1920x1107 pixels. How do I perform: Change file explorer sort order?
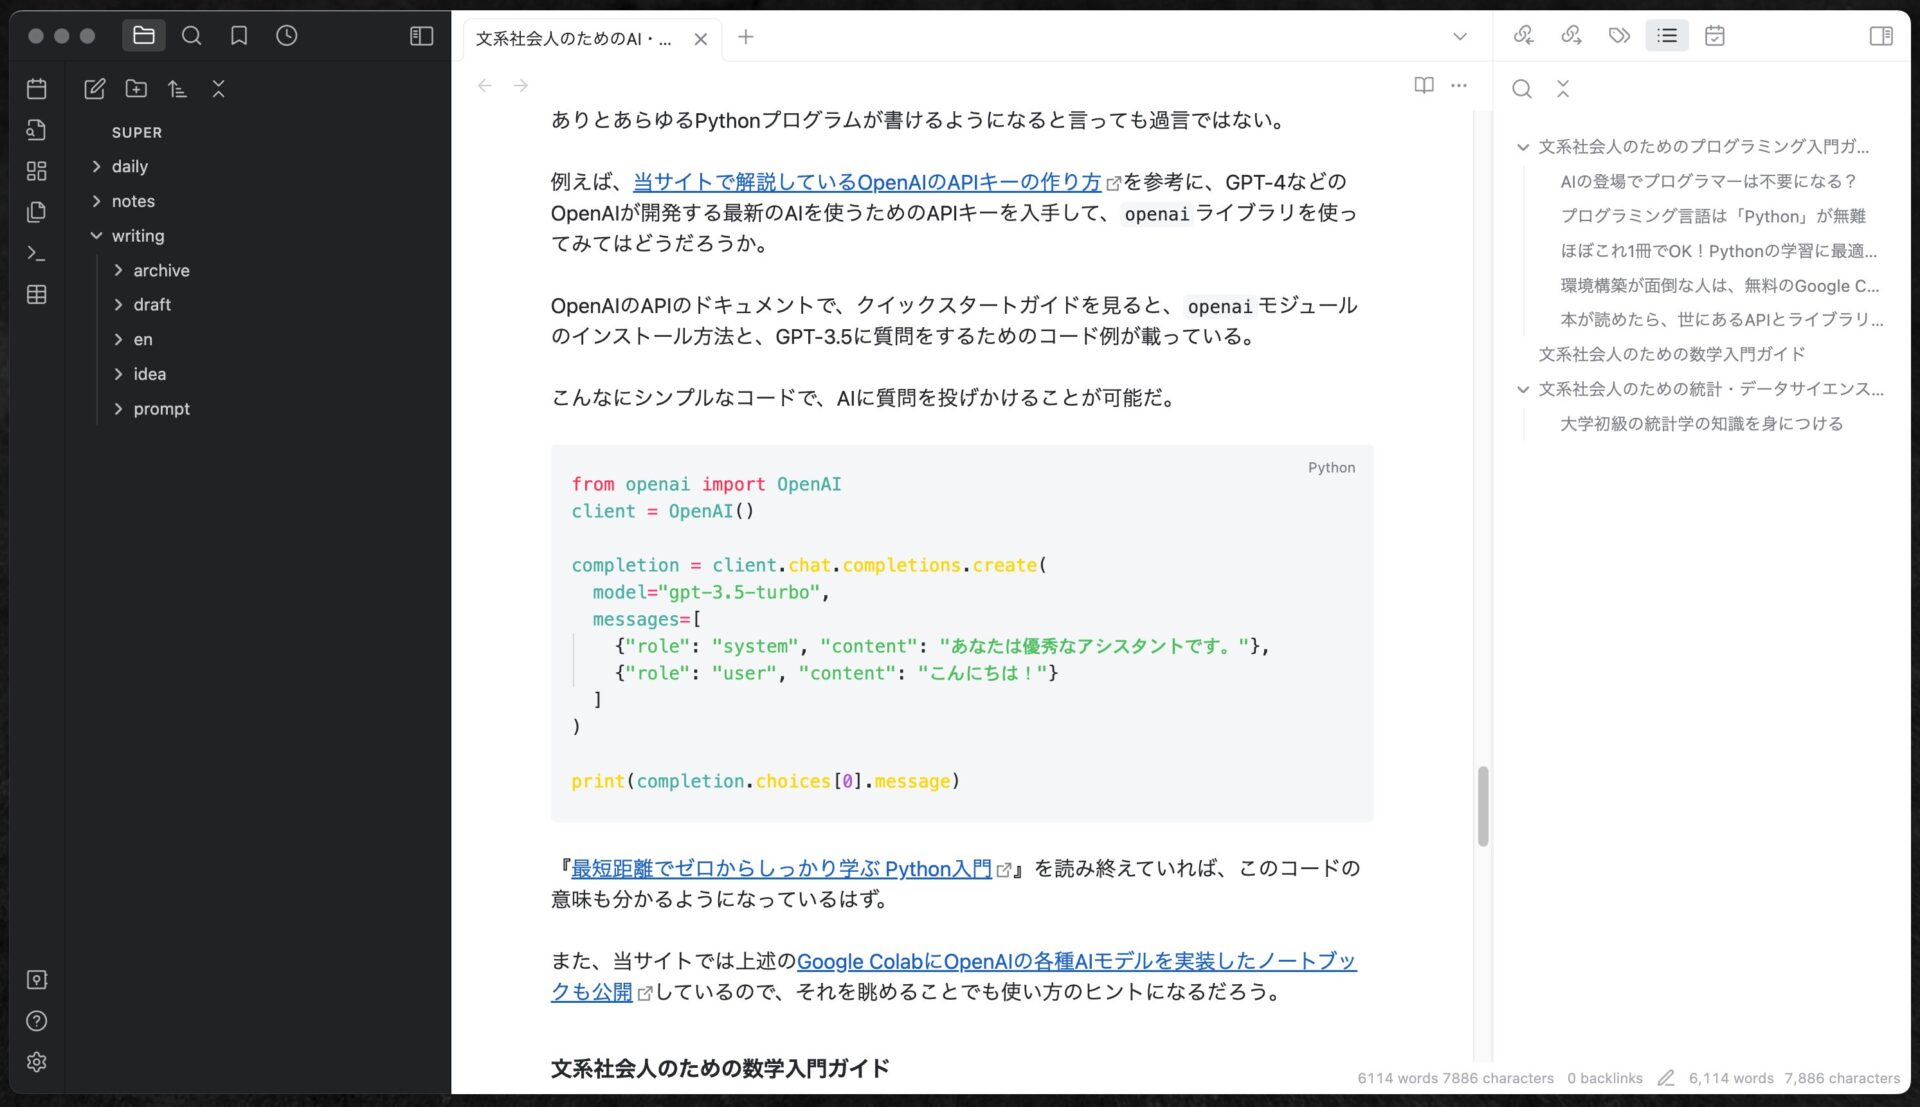click(177, 89)
